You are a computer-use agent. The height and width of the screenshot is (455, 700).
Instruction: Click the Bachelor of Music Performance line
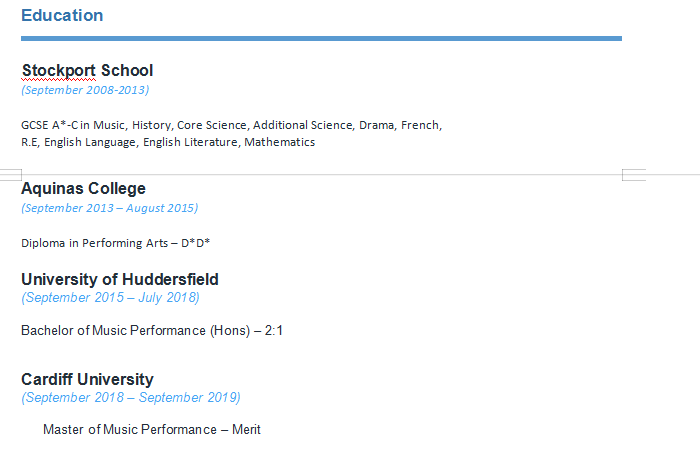(x=138, y=330)
